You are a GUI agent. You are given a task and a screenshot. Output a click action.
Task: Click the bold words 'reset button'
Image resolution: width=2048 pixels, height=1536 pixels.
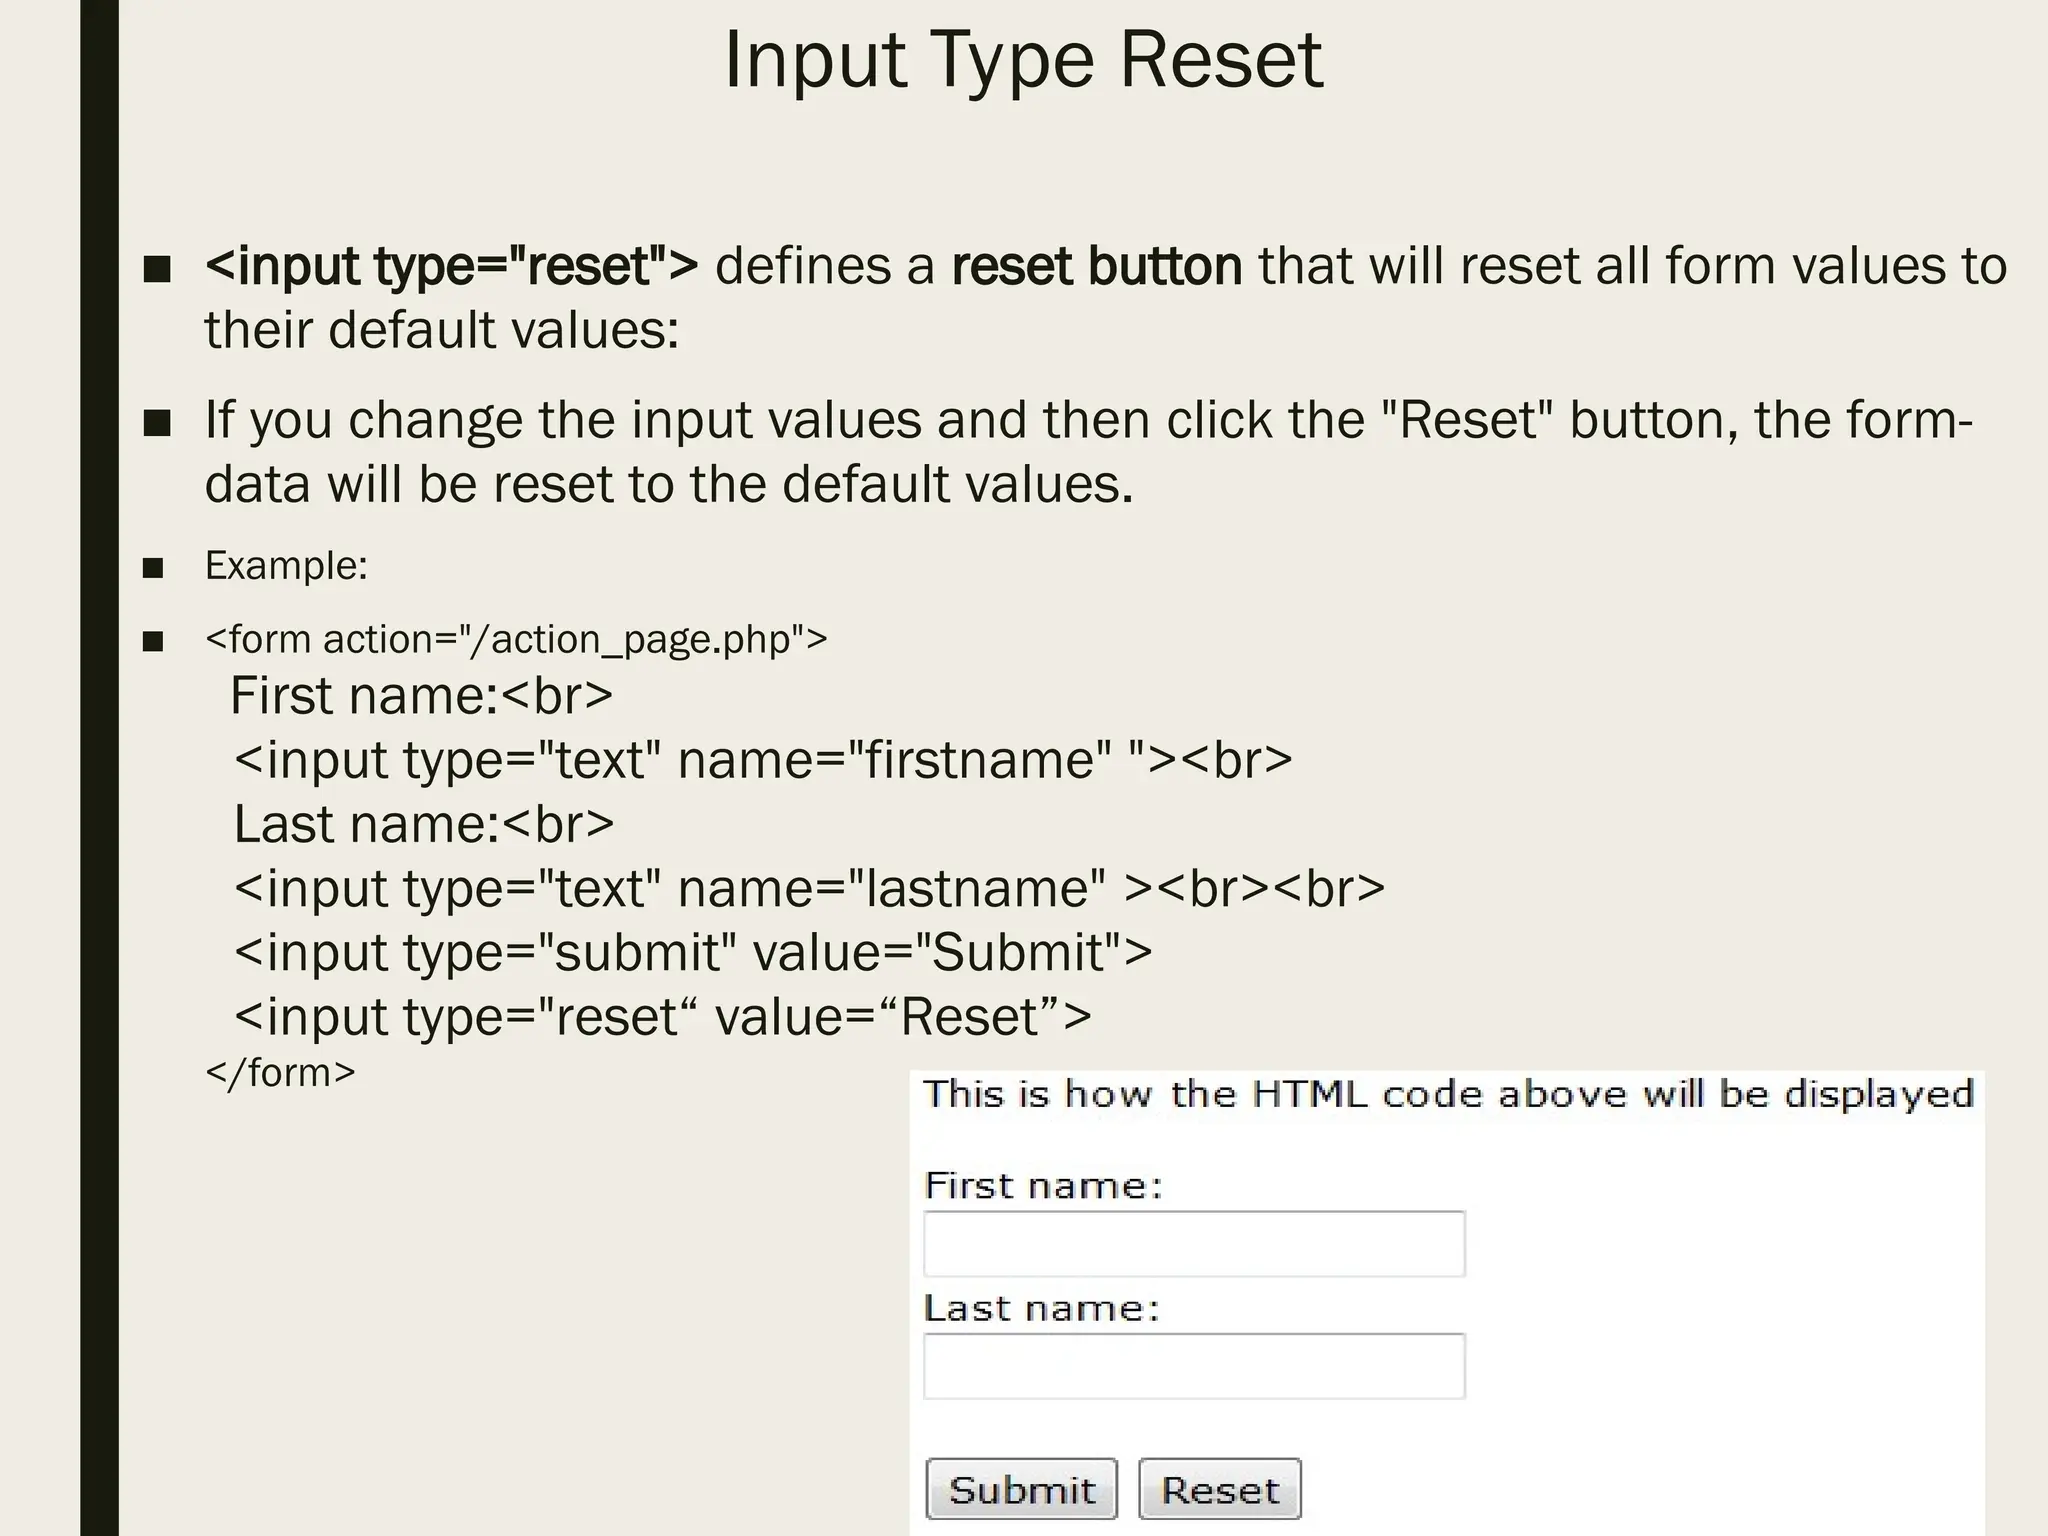click(1097, 266)
